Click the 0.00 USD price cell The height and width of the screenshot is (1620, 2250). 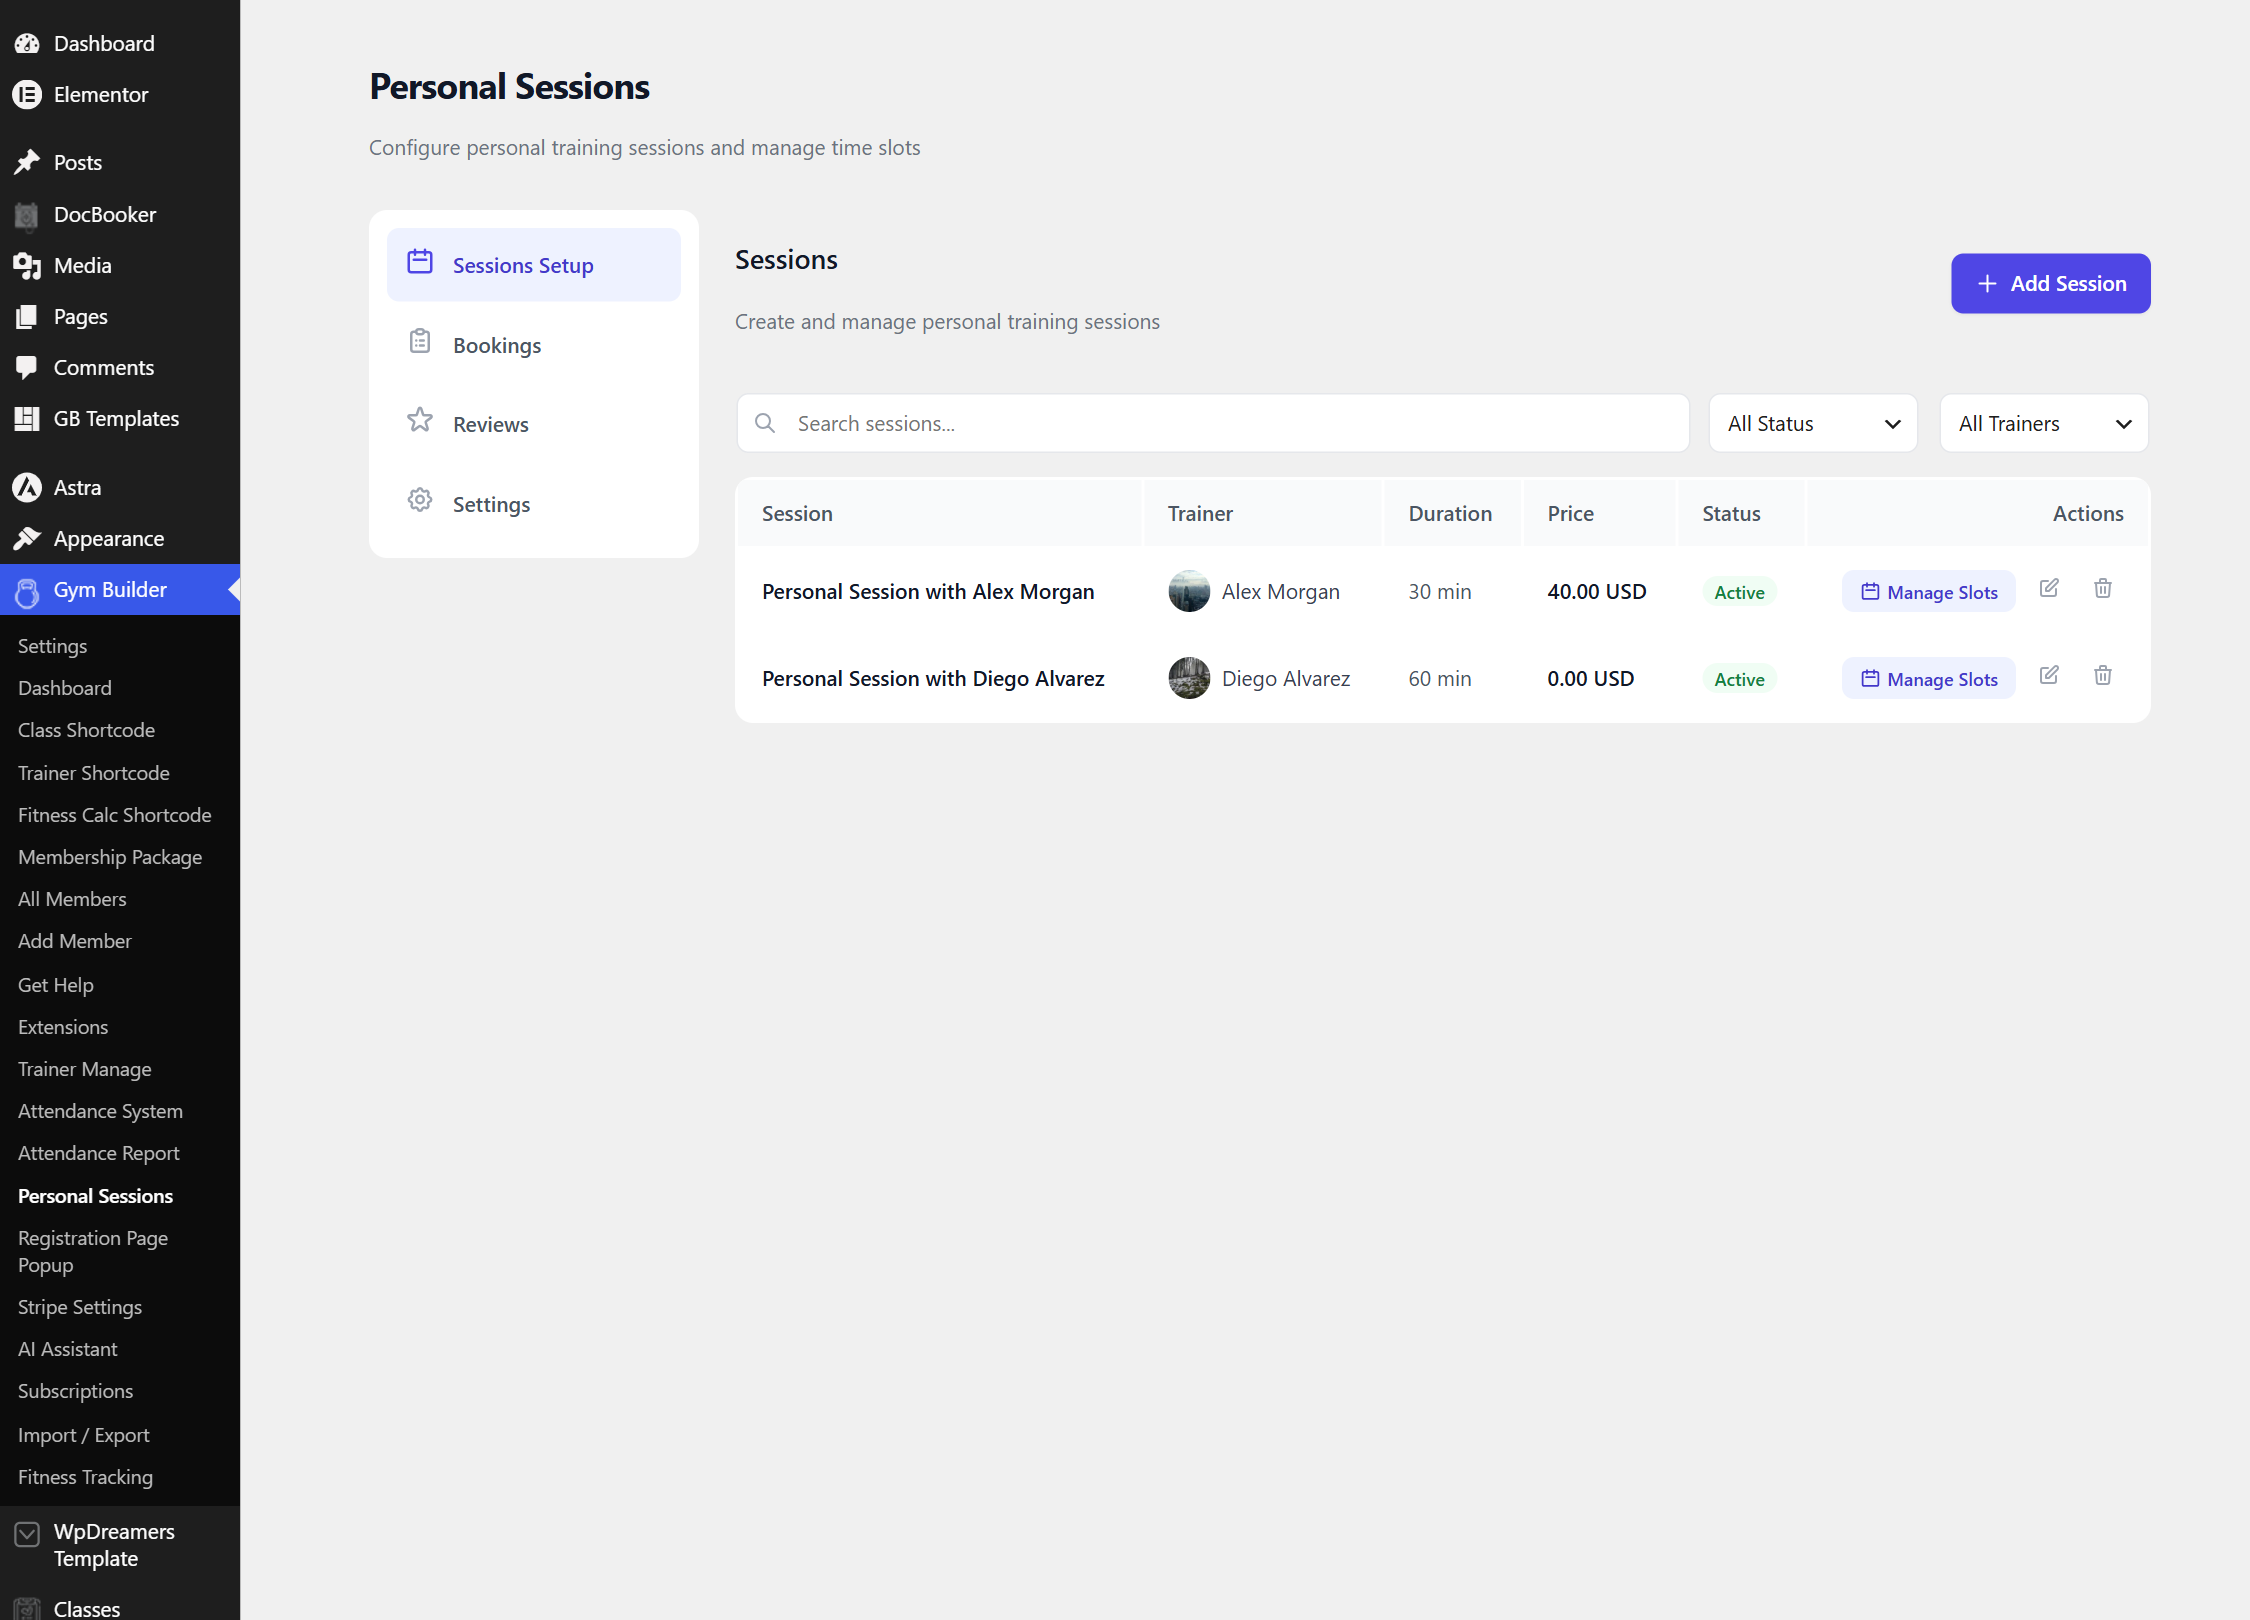[x=1590, y=678]
